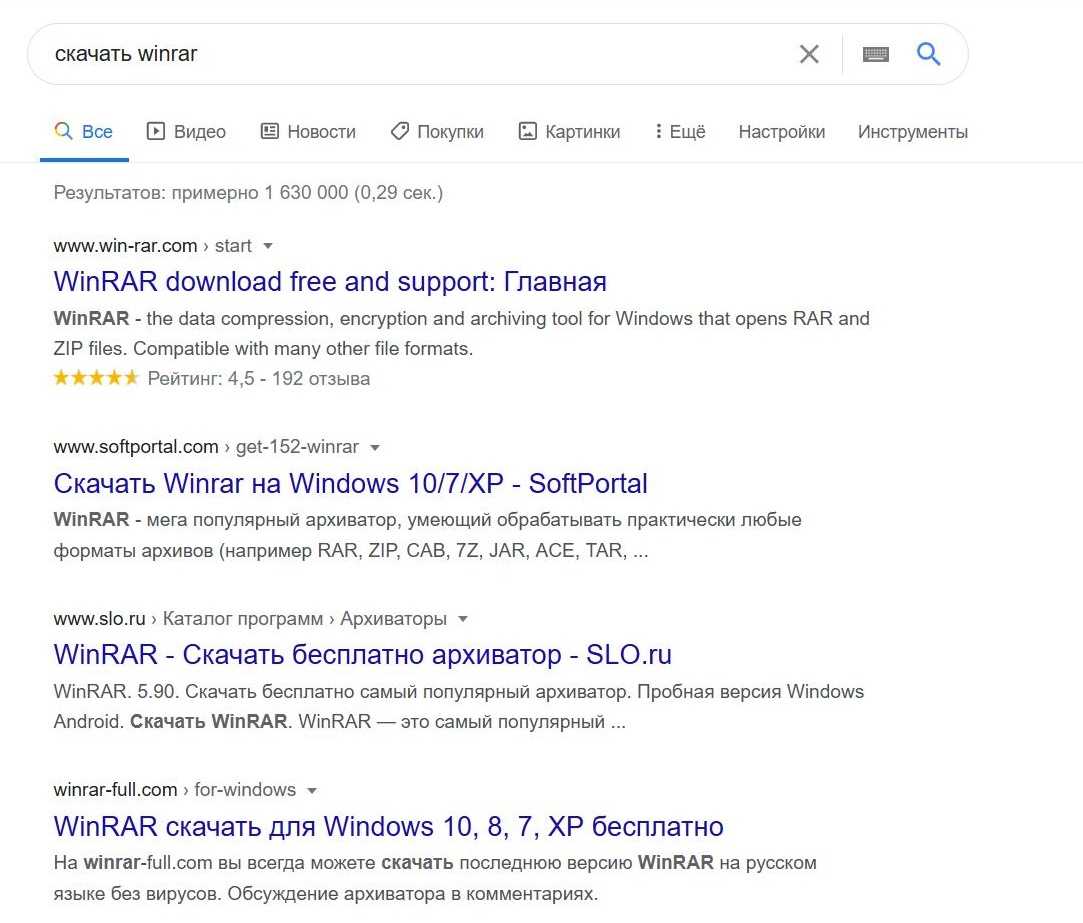This screenshot has height=923, width=1083.
Task: Click into the search box text field
Action: [400, 54]
